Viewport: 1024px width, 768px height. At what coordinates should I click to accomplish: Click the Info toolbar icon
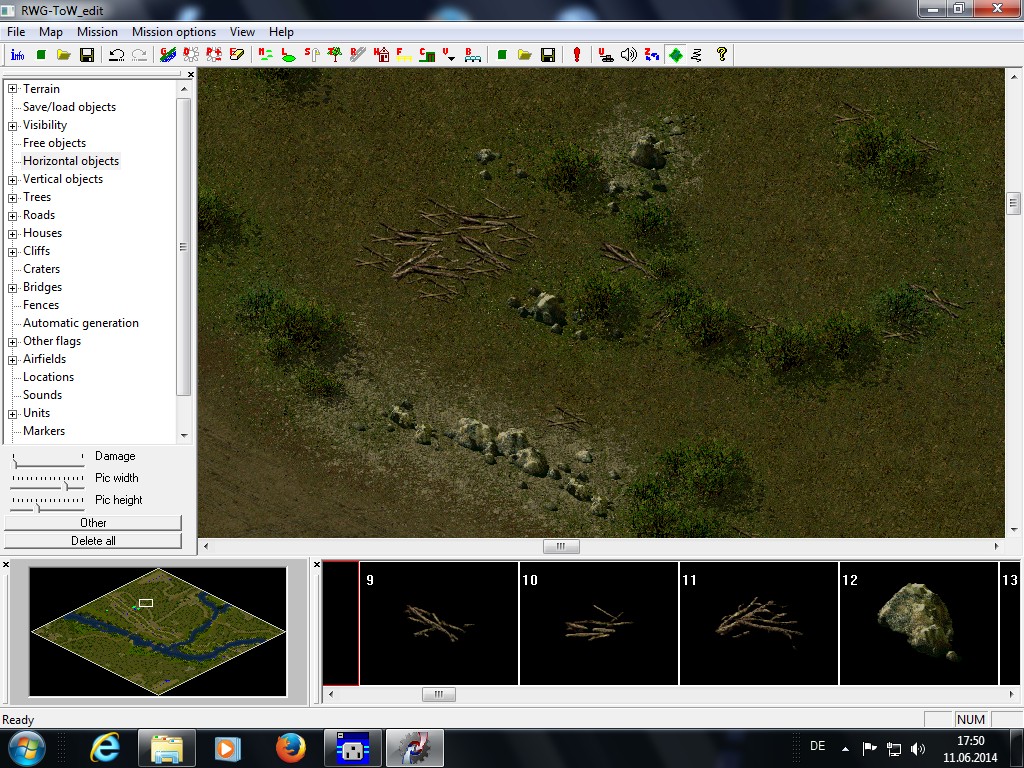(18, 55)
